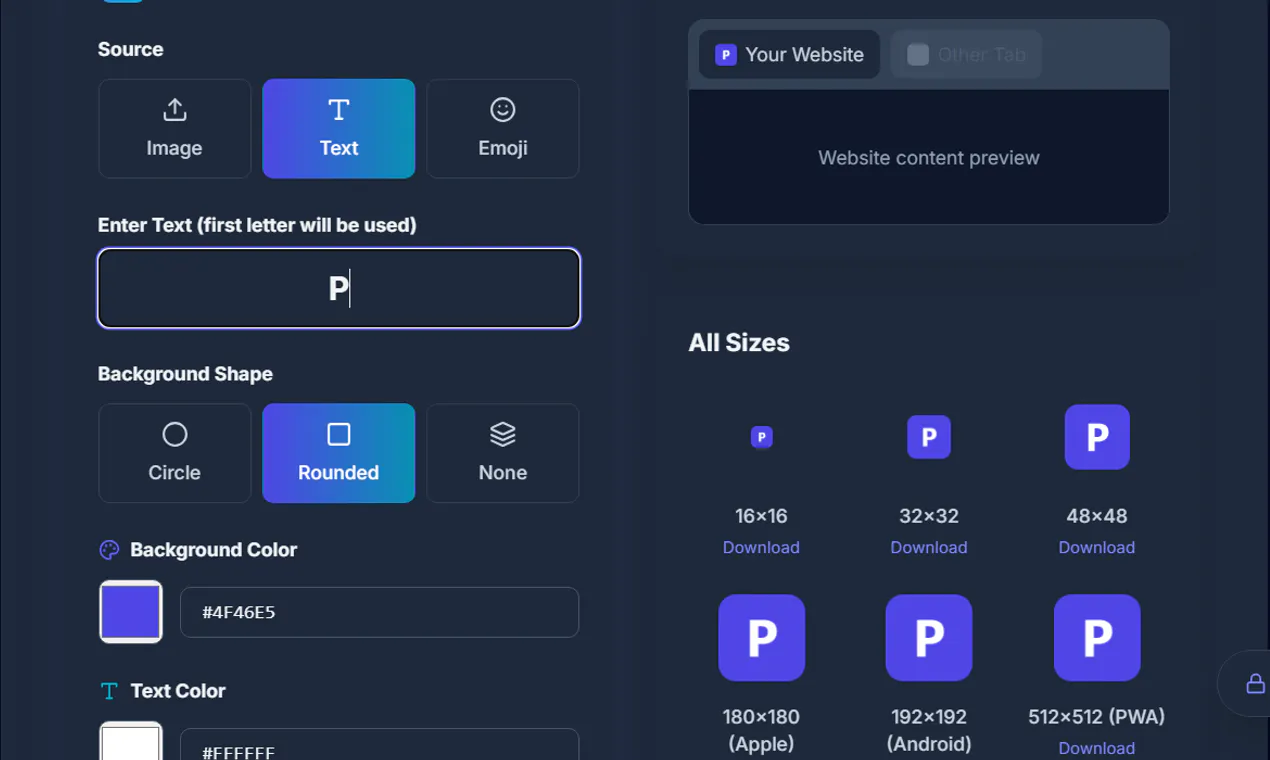1270x760 pixels.
Task: Click the 180×180 Apple icon preview
Action: (761, 638)
